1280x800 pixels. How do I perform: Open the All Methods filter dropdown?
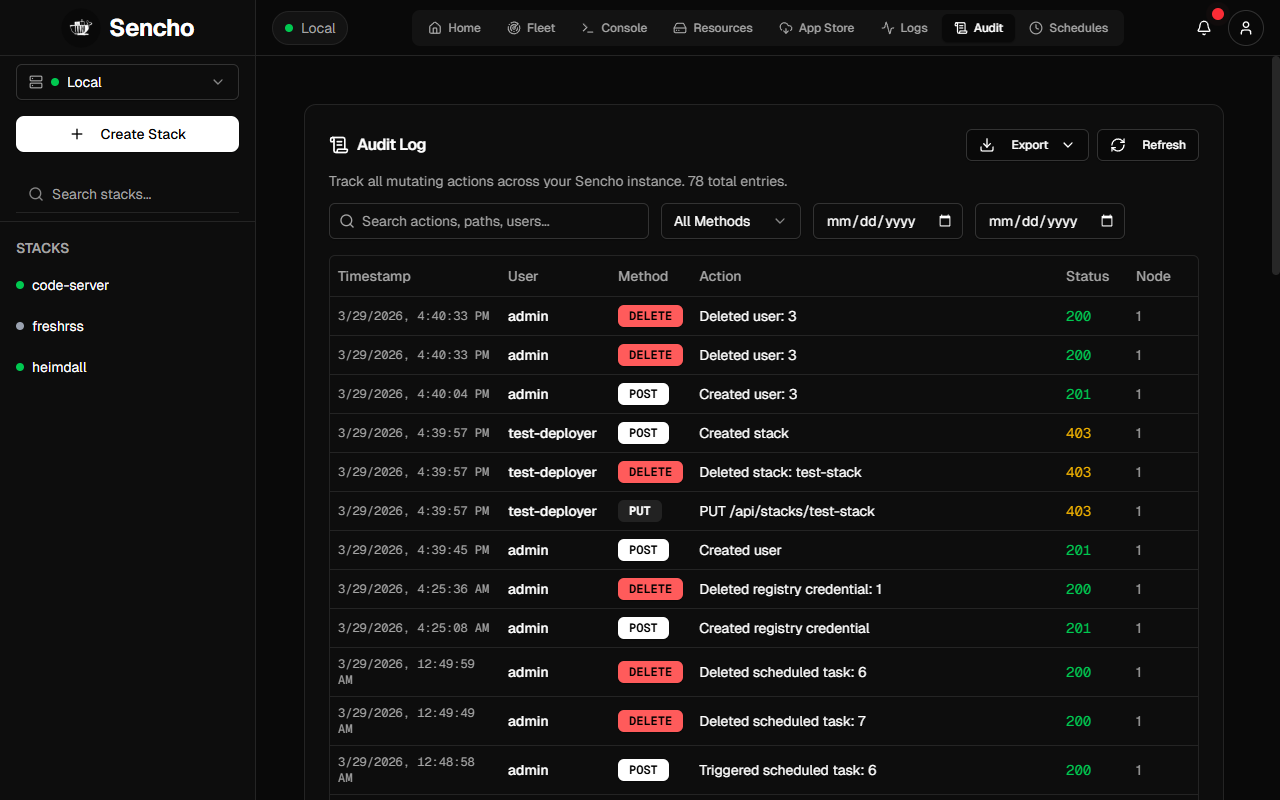point(731,221)
